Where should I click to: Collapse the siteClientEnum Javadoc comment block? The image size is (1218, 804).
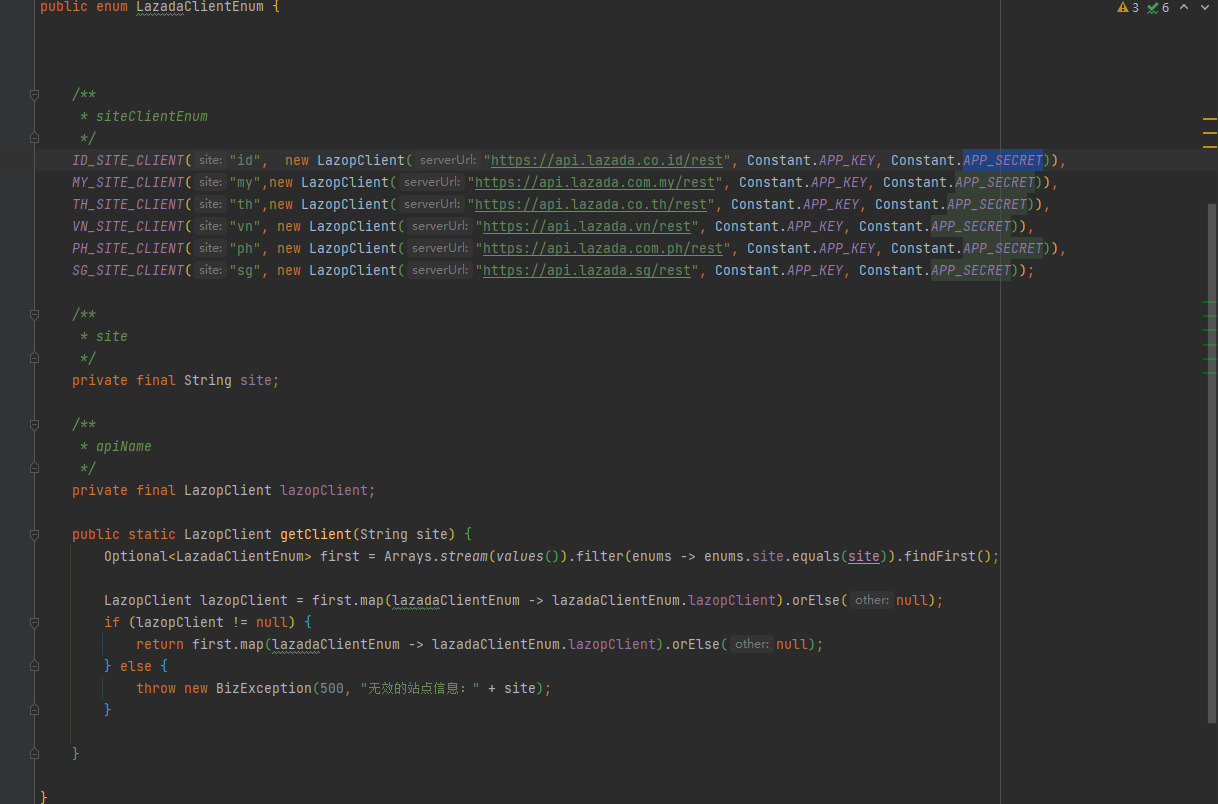coord(35,95)
